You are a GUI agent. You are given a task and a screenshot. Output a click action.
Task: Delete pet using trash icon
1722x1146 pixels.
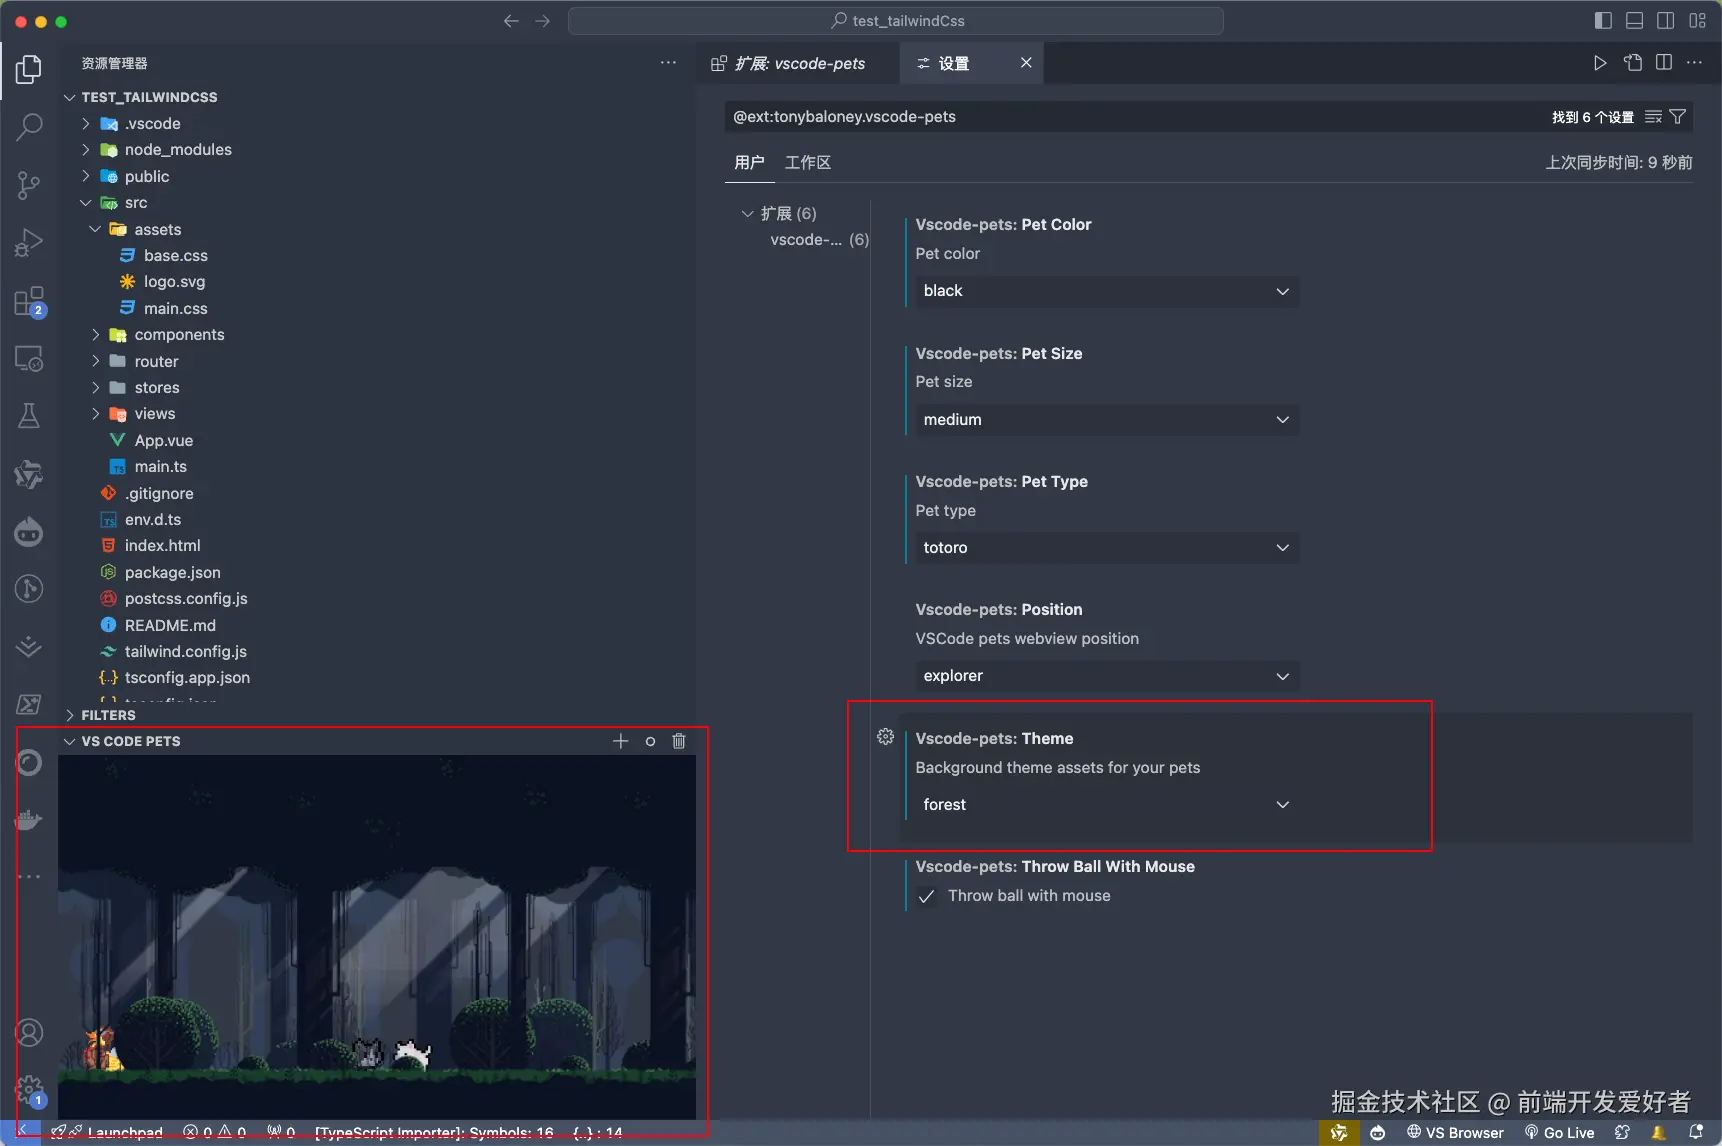(679, 741)
